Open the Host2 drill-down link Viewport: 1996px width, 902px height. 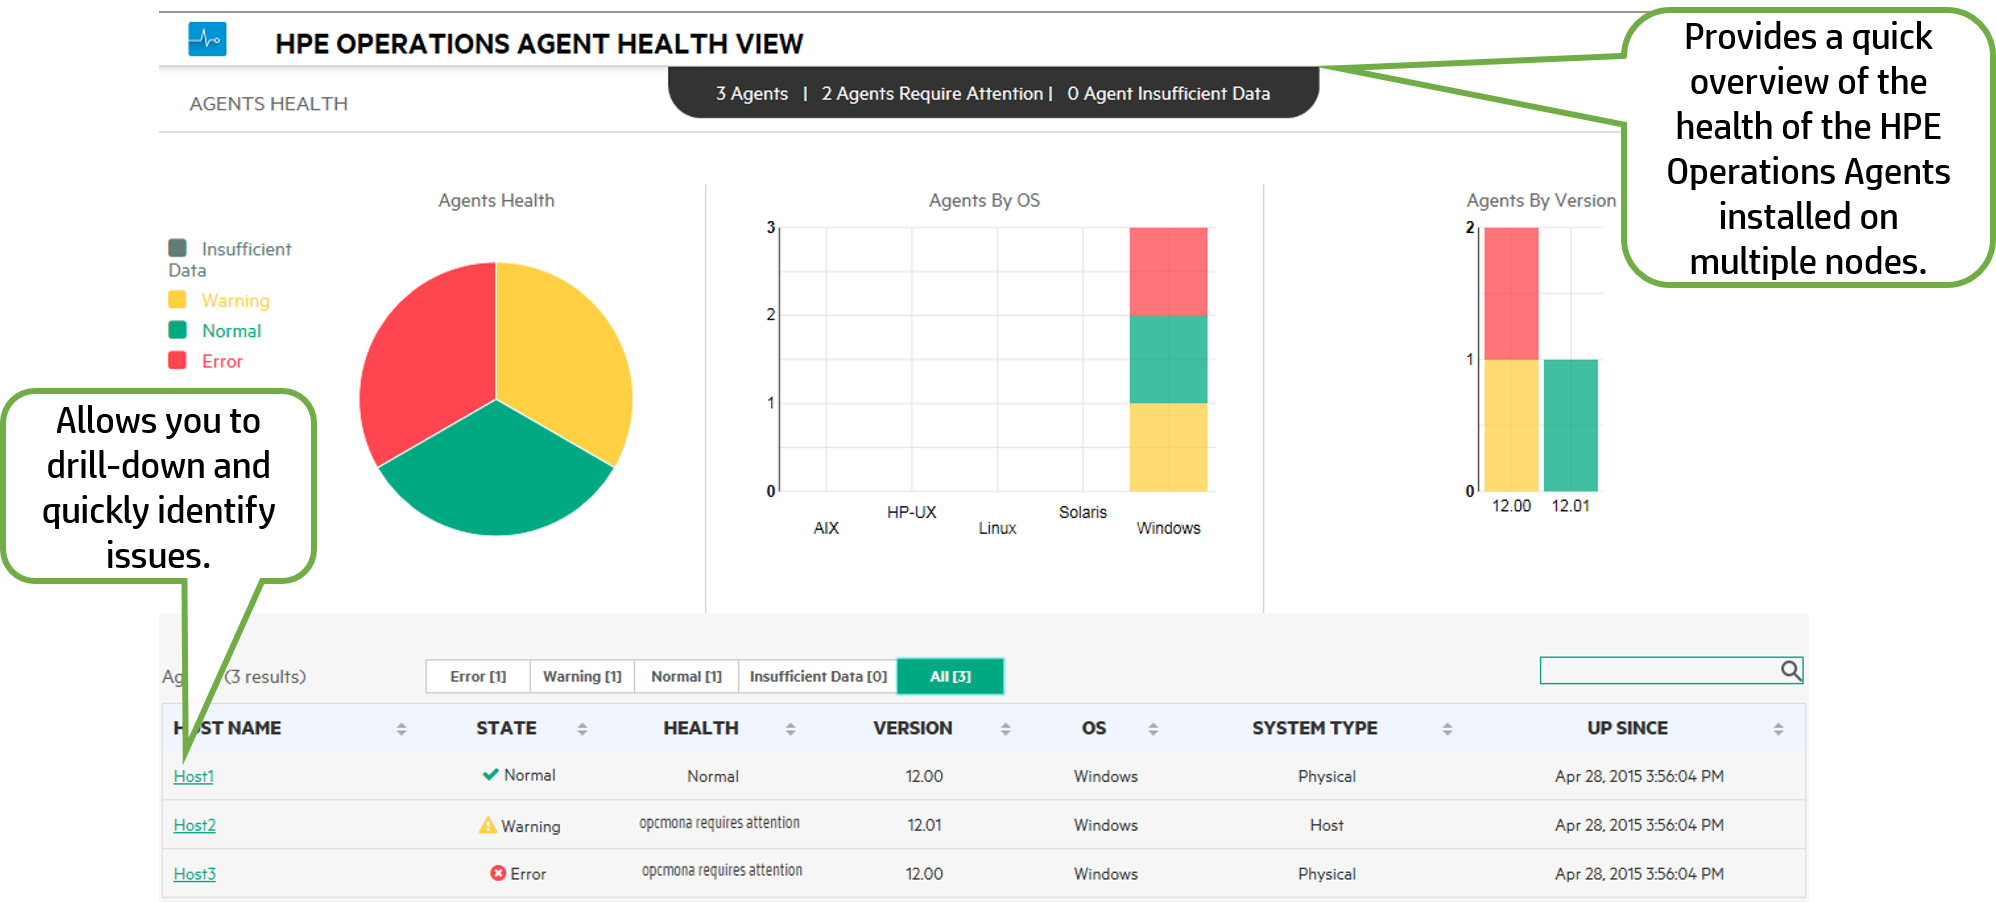pos(193,824)
